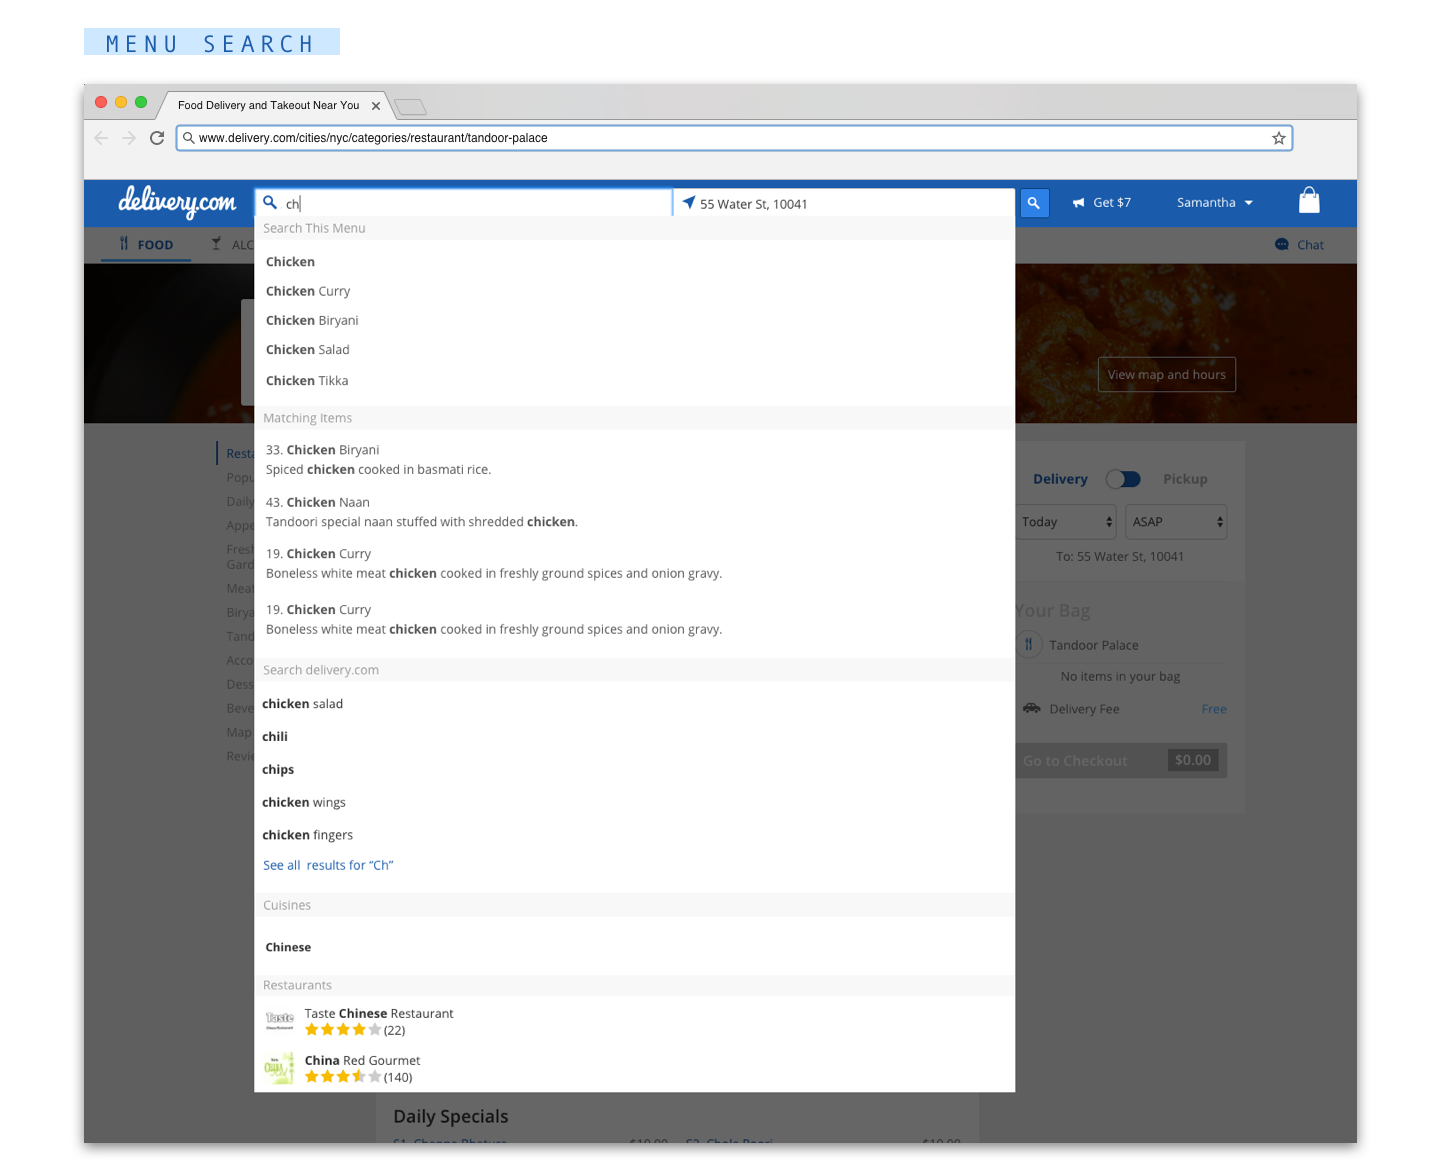Click the location pin in the address field

(689, 202)
